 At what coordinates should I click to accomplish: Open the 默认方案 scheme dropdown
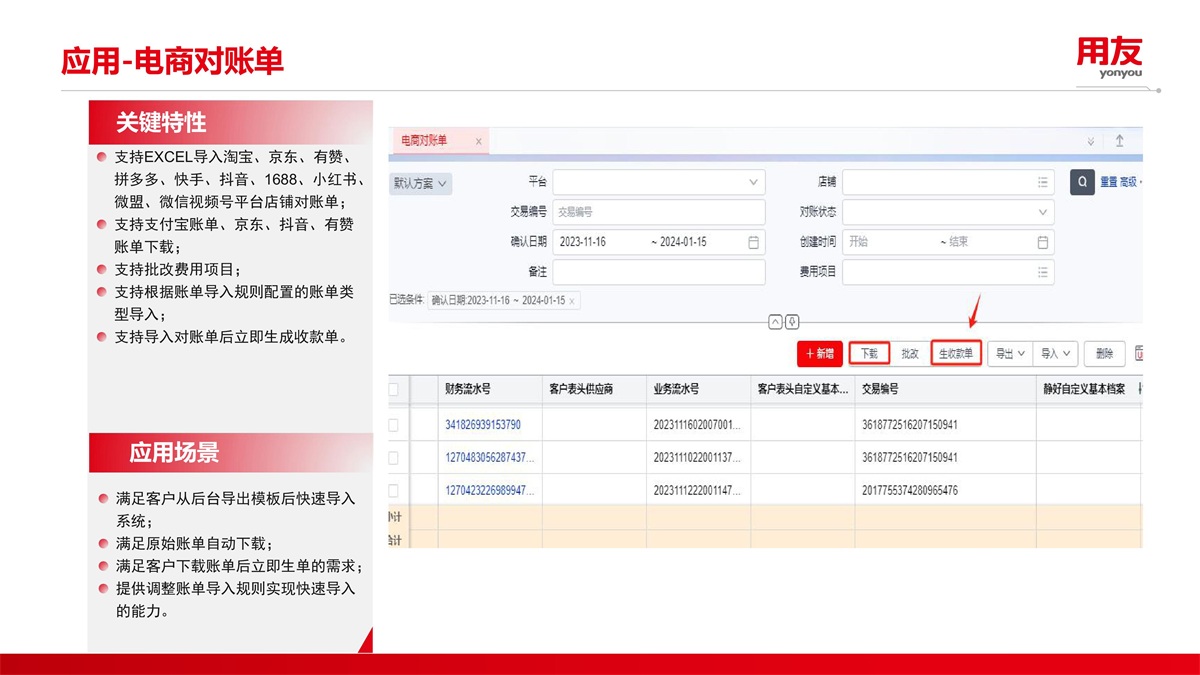[x=421, y=184]
